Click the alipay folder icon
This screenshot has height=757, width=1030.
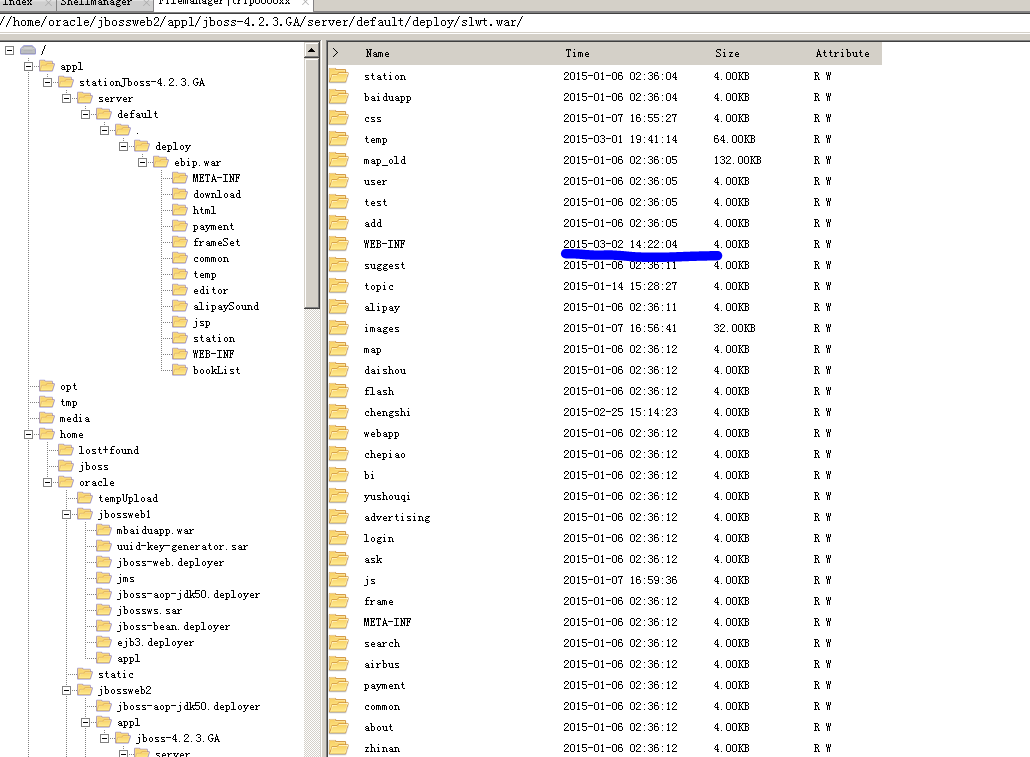click(x=339, y=307)
